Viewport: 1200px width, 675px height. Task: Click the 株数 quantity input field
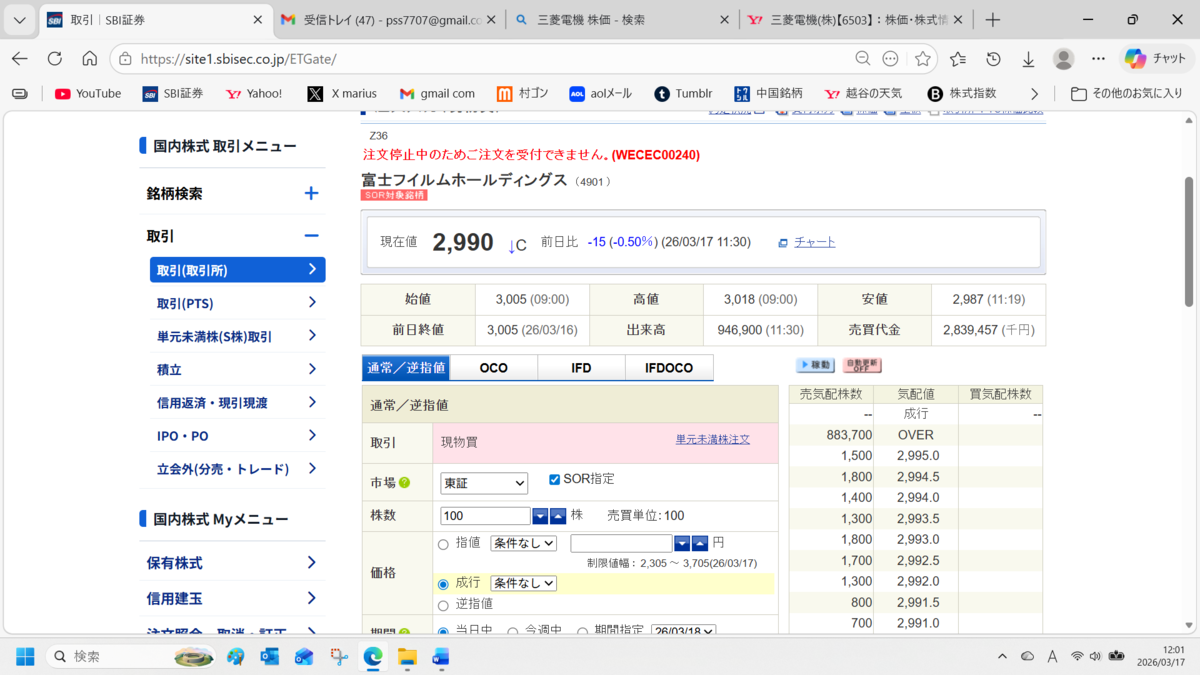point(485,516)
